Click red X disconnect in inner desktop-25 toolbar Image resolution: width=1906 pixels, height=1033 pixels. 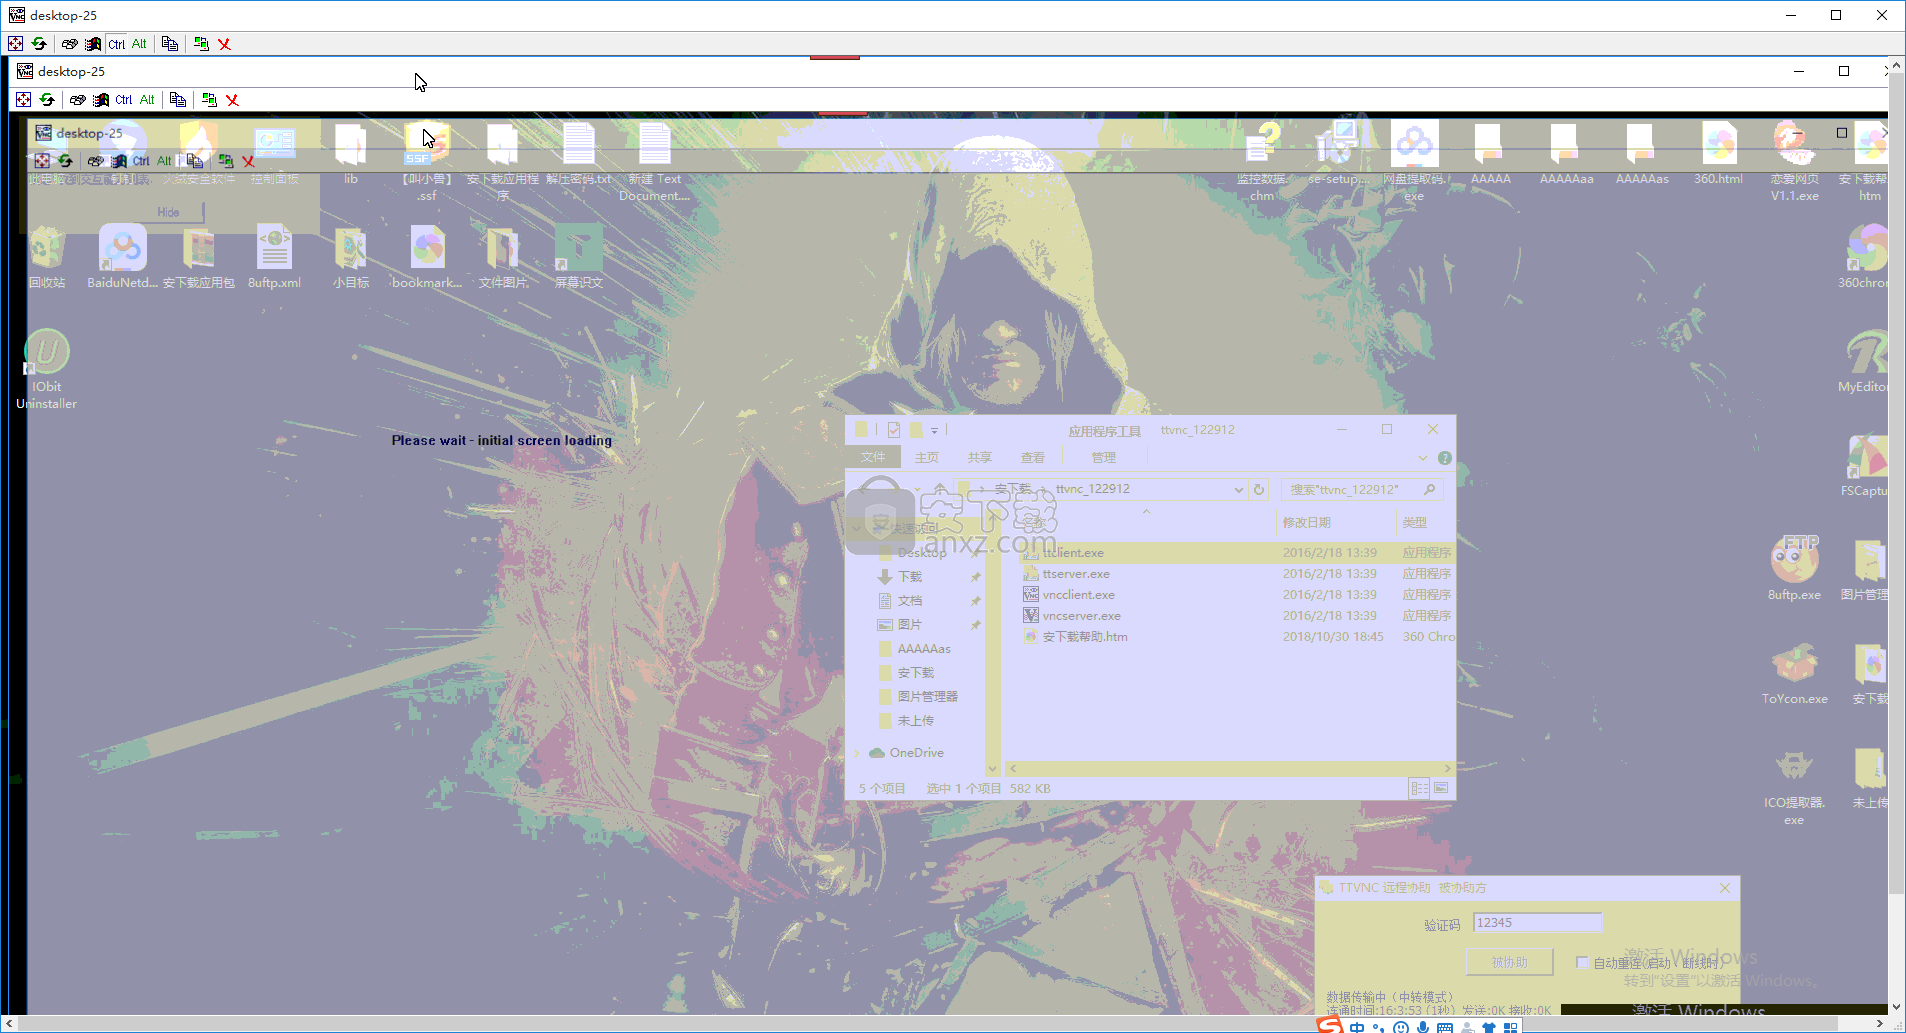232,100
